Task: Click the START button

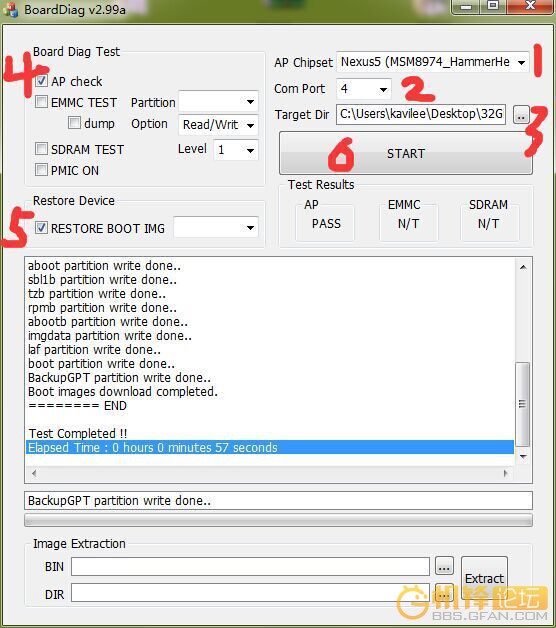Action: pos(405,153)
